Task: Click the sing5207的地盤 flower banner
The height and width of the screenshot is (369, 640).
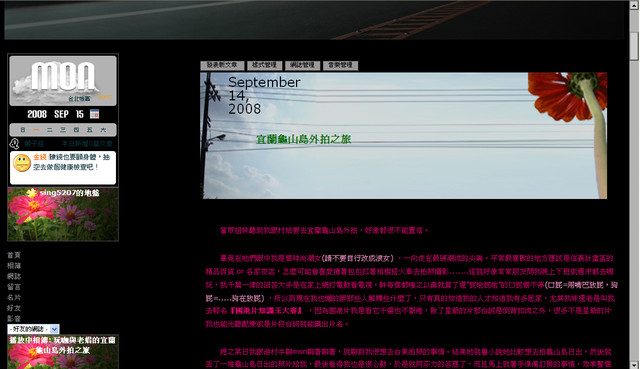Action: point(63,214)
